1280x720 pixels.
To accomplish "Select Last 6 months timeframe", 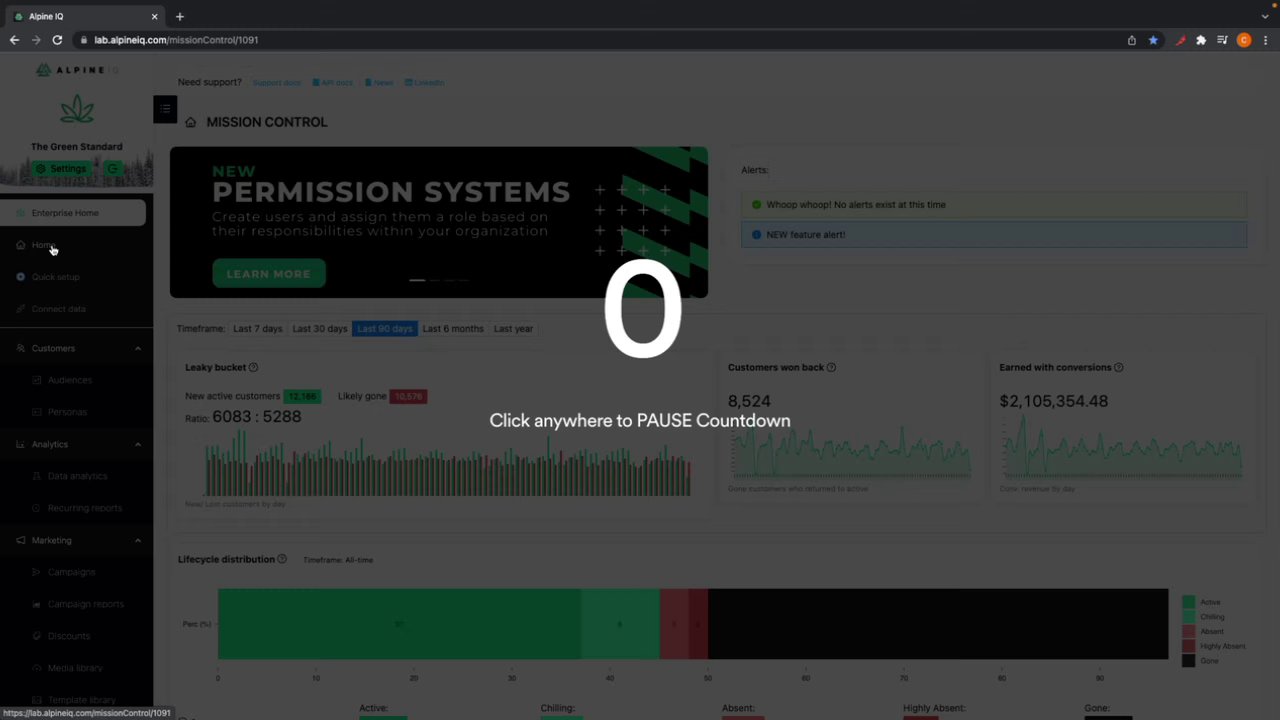I will click(453, 329).
